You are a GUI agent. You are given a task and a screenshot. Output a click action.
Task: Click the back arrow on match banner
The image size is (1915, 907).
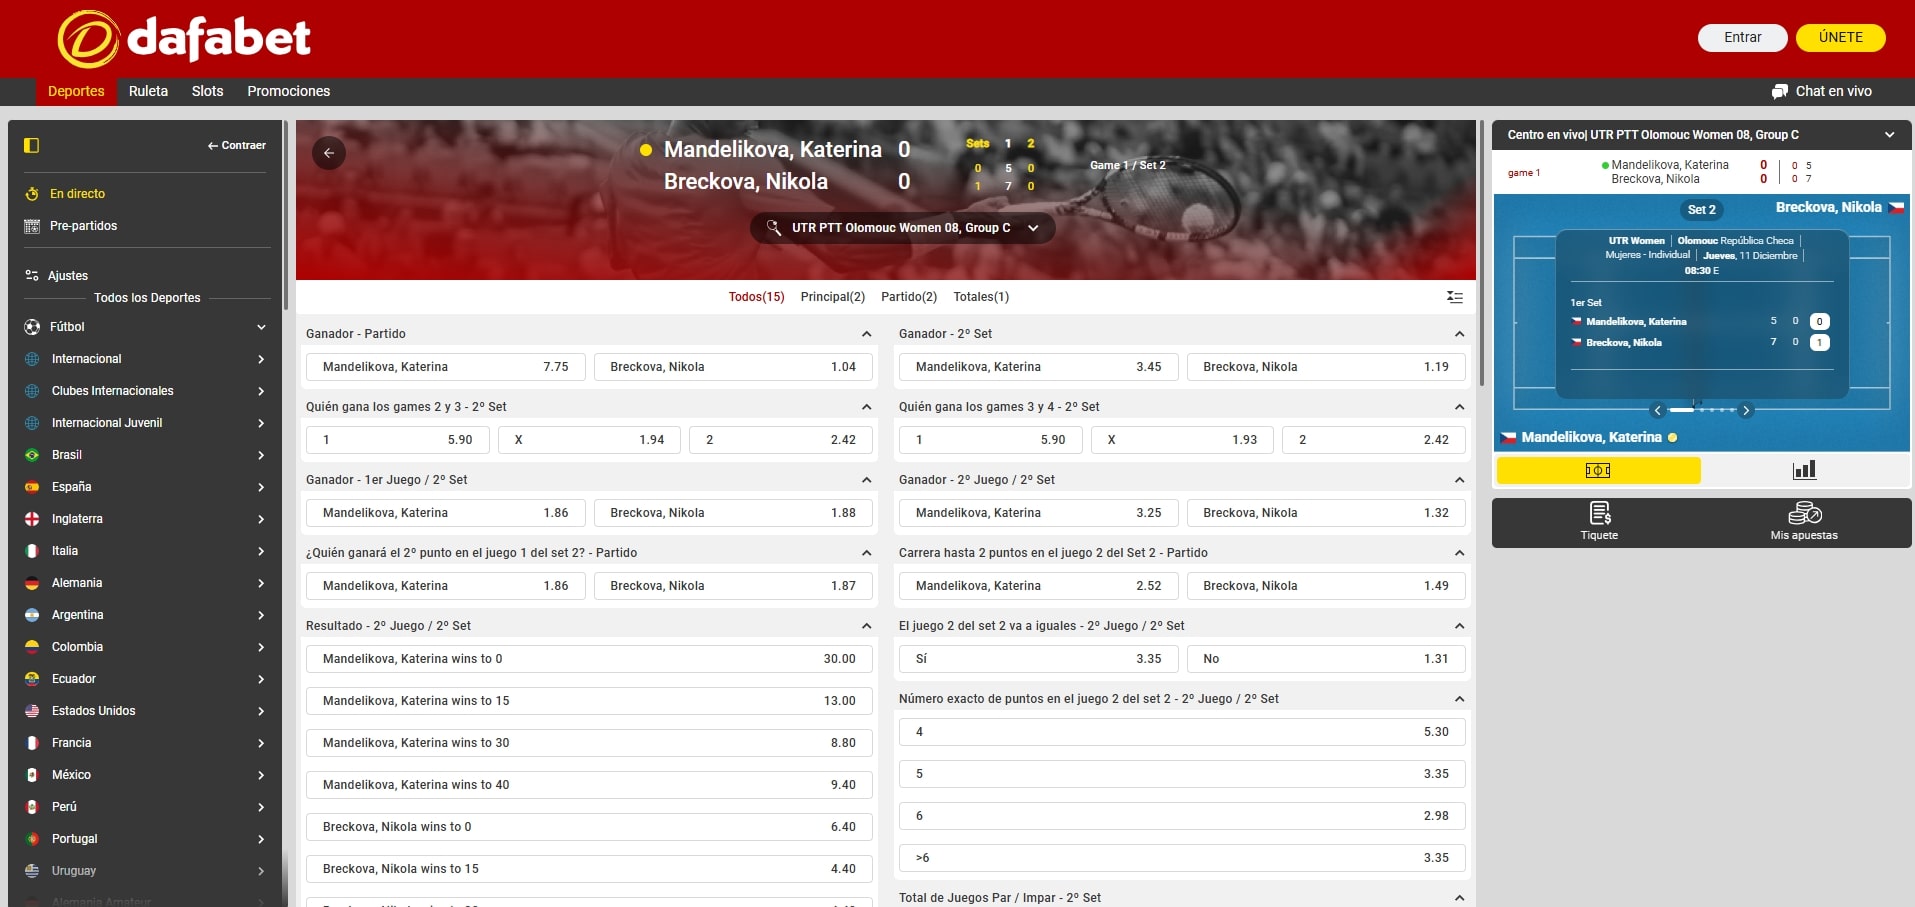(329, 153)
